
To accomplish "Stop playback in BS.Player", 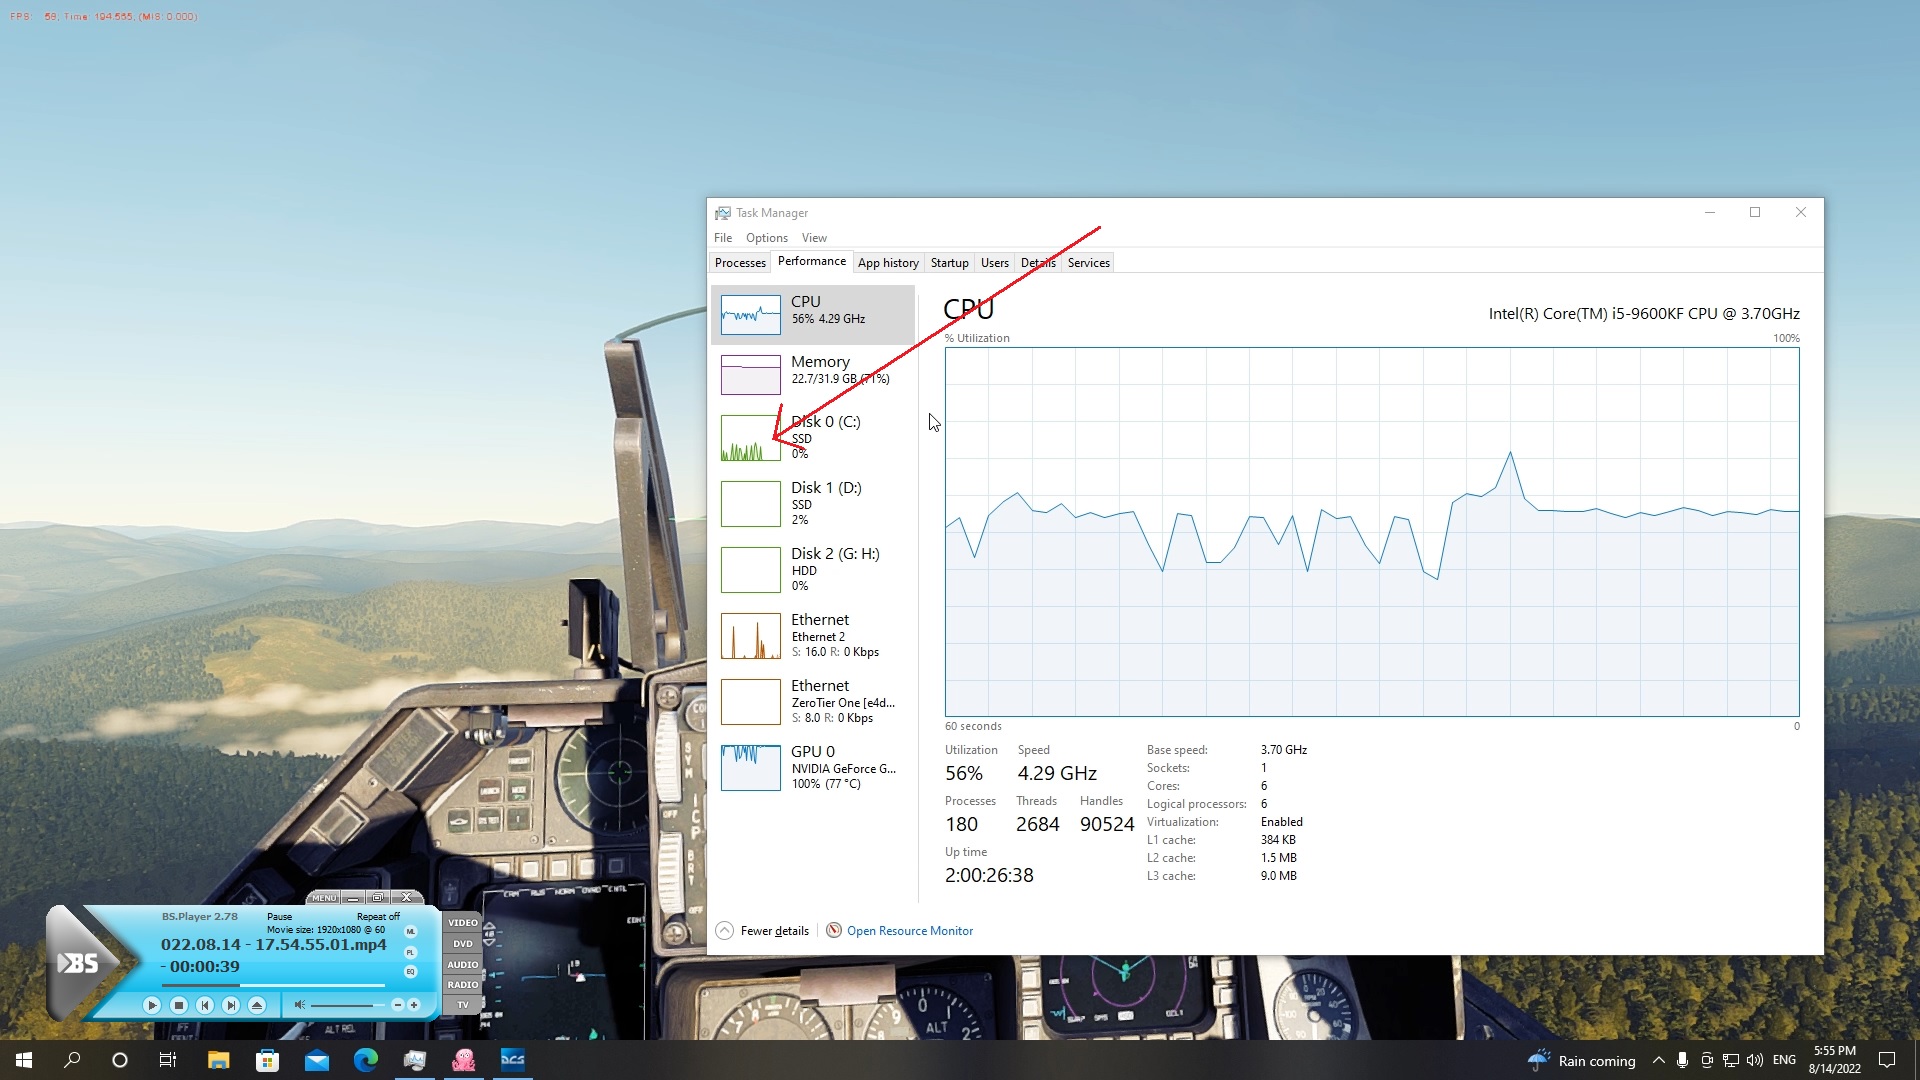I will click(178, 1005).
